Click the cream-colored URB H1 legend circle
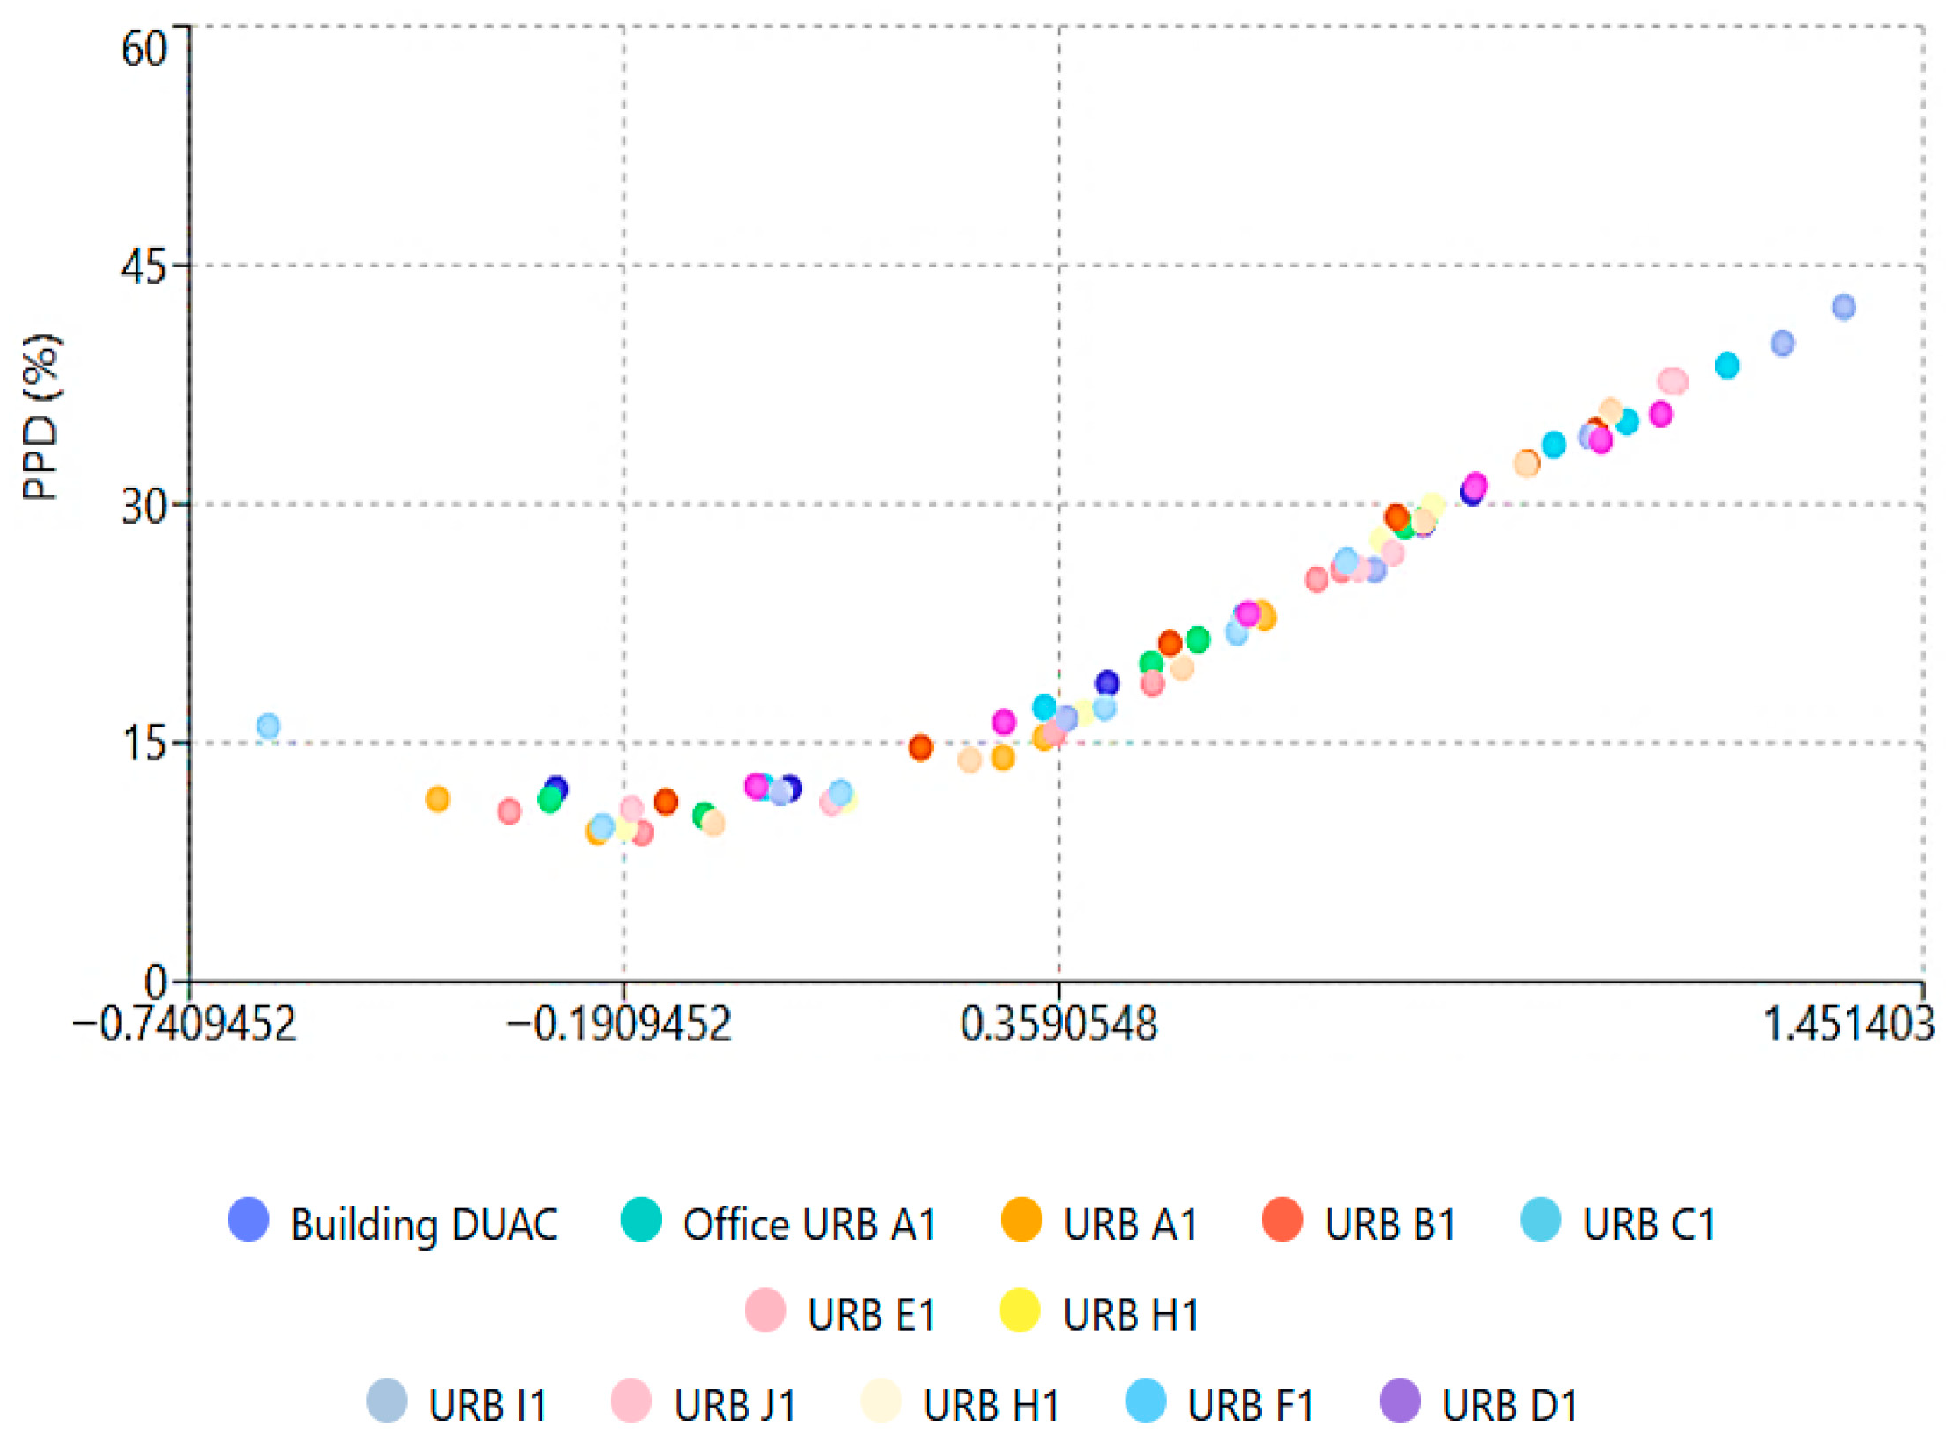Image resolution: width=1951 pixels, height=1438 pixels. (x=881, y=1400)
